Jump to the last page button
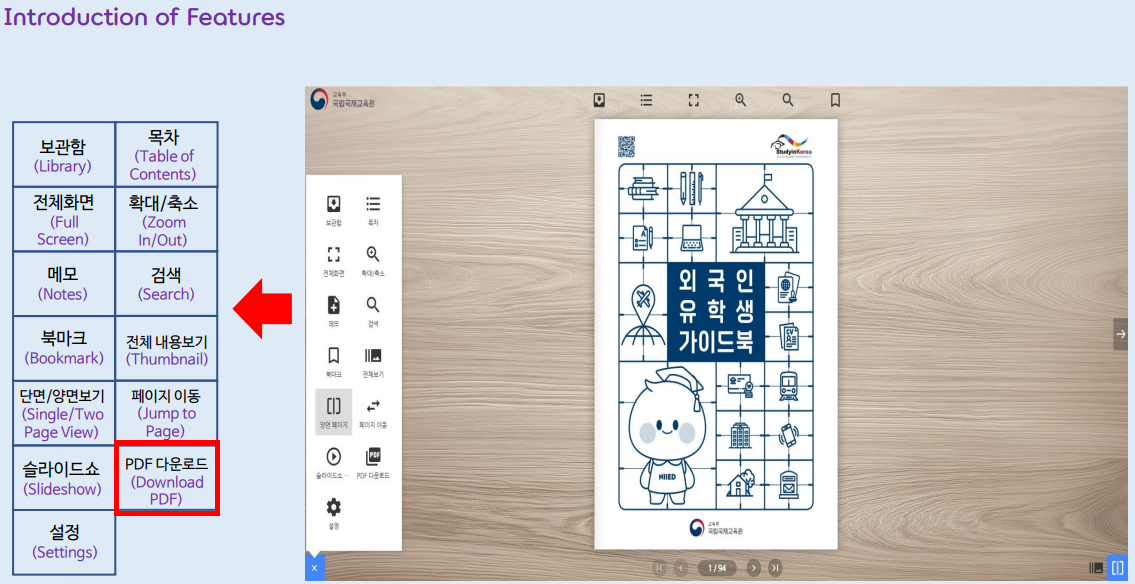Image resolution: width=1135 pixels, height=584 pixels. pyautogui.click(x=775, y=568)
